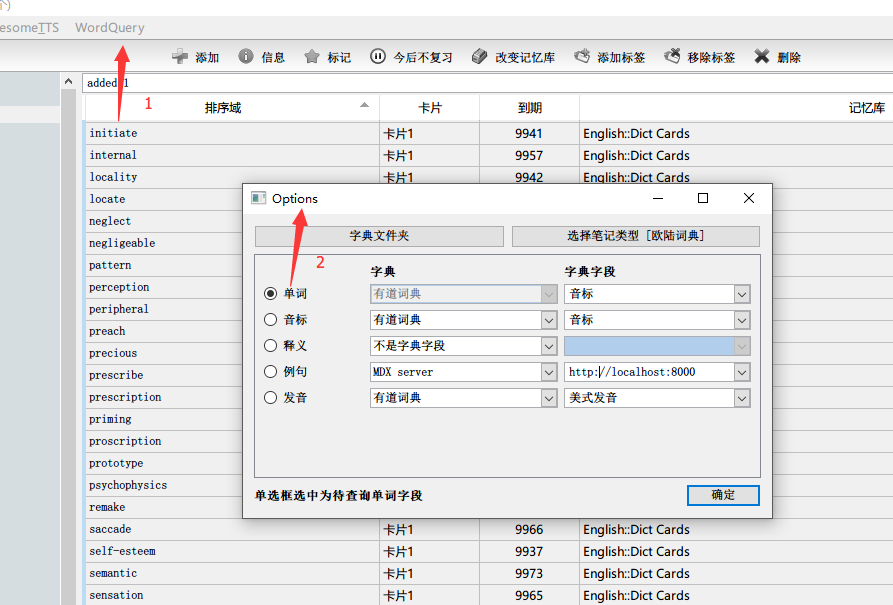Click the 标记 (Mark) star icon
This screenshot has width=893, height=605.
point(312,57)
